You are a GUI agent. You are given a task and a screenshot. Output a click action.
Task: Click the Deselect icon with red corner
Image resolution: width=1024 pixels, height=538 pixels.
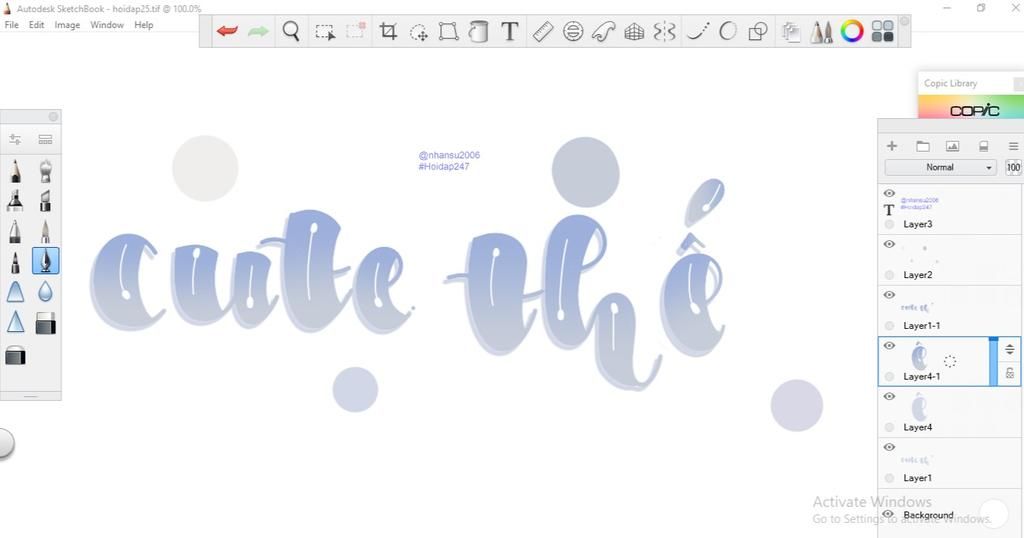(x=356, y=31)
